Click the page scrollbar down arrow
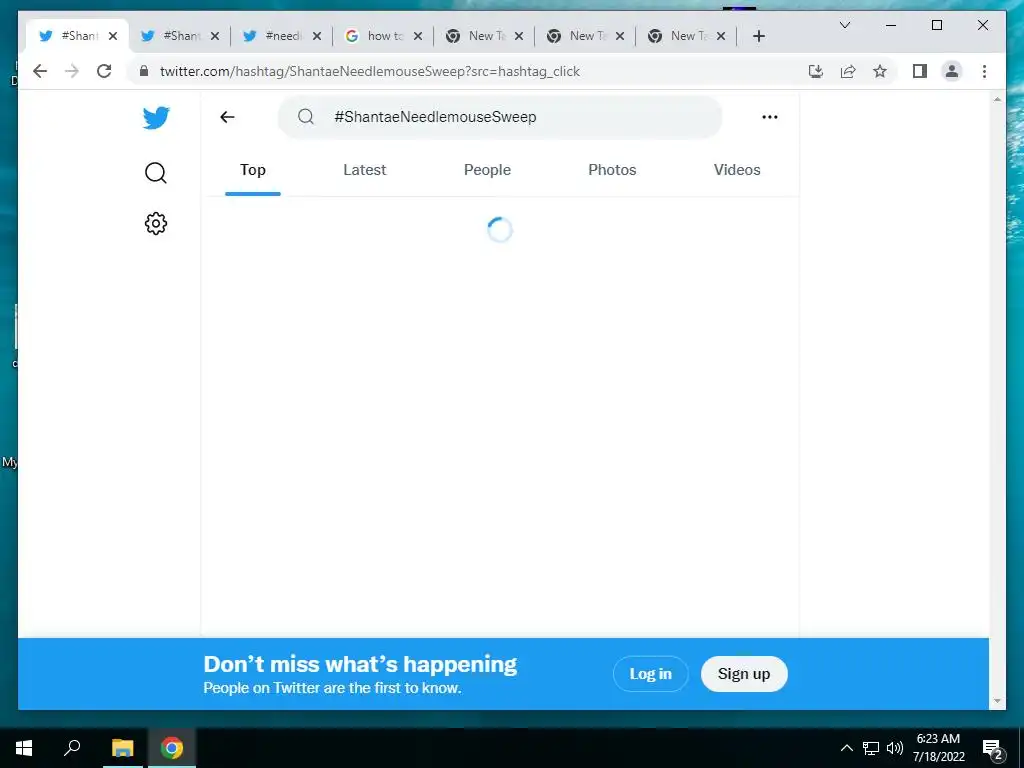The width and height of the screenshot is (1024, 768). [997, 701]
